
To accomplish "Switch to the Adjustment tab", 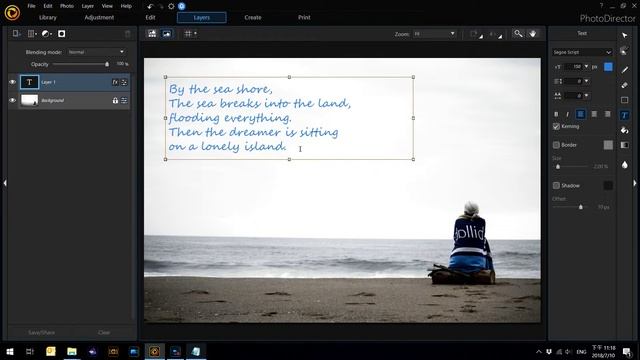I will point(99,18).
